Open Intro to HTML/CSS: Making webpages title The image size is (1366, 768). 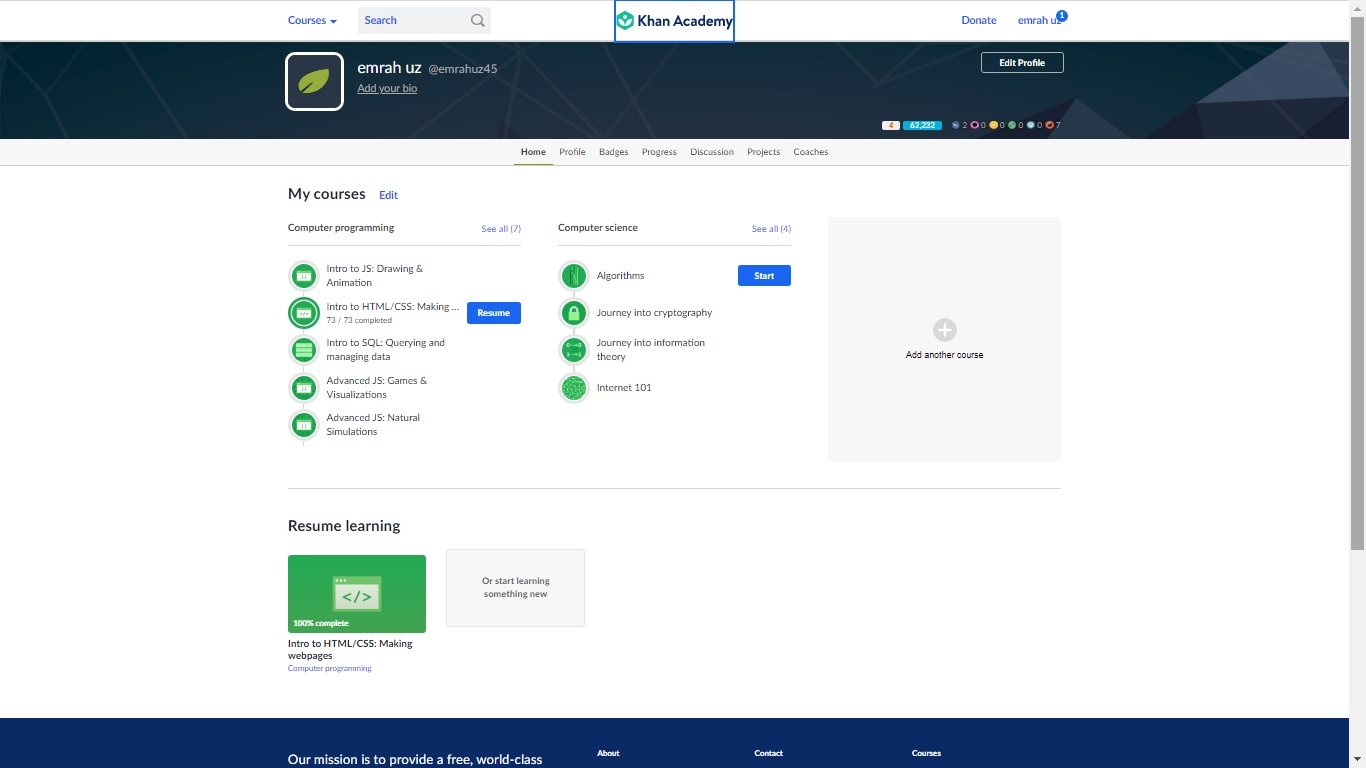350,650
